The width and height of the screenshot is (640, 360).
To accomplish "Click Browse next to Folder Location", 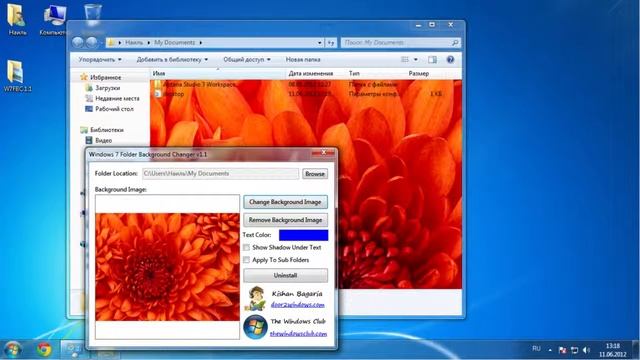I will (315, 174).
